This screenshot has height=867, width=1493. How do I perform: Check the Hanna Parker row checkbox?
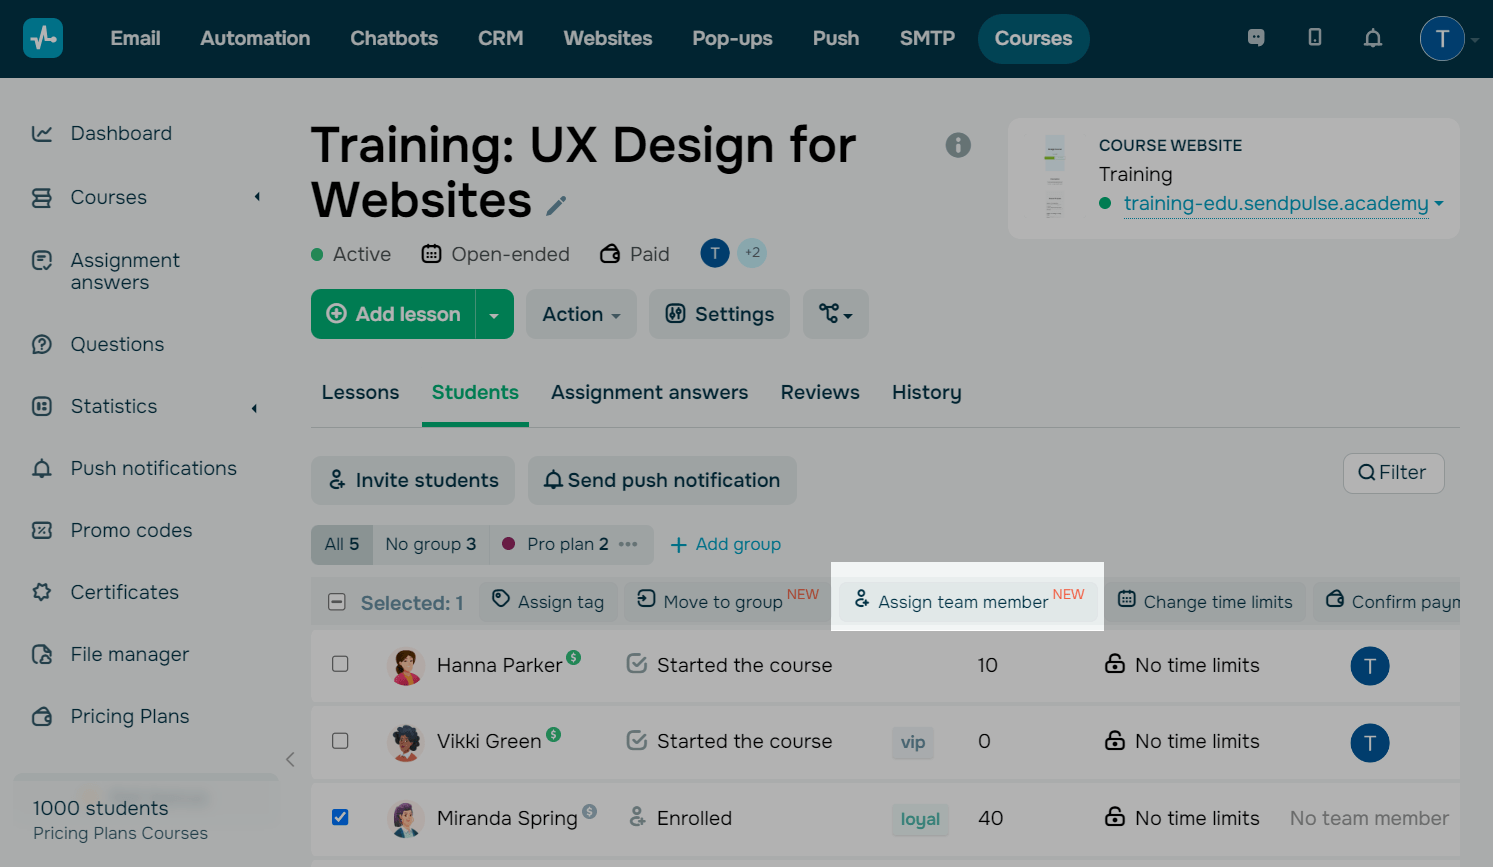coord(340,664)
